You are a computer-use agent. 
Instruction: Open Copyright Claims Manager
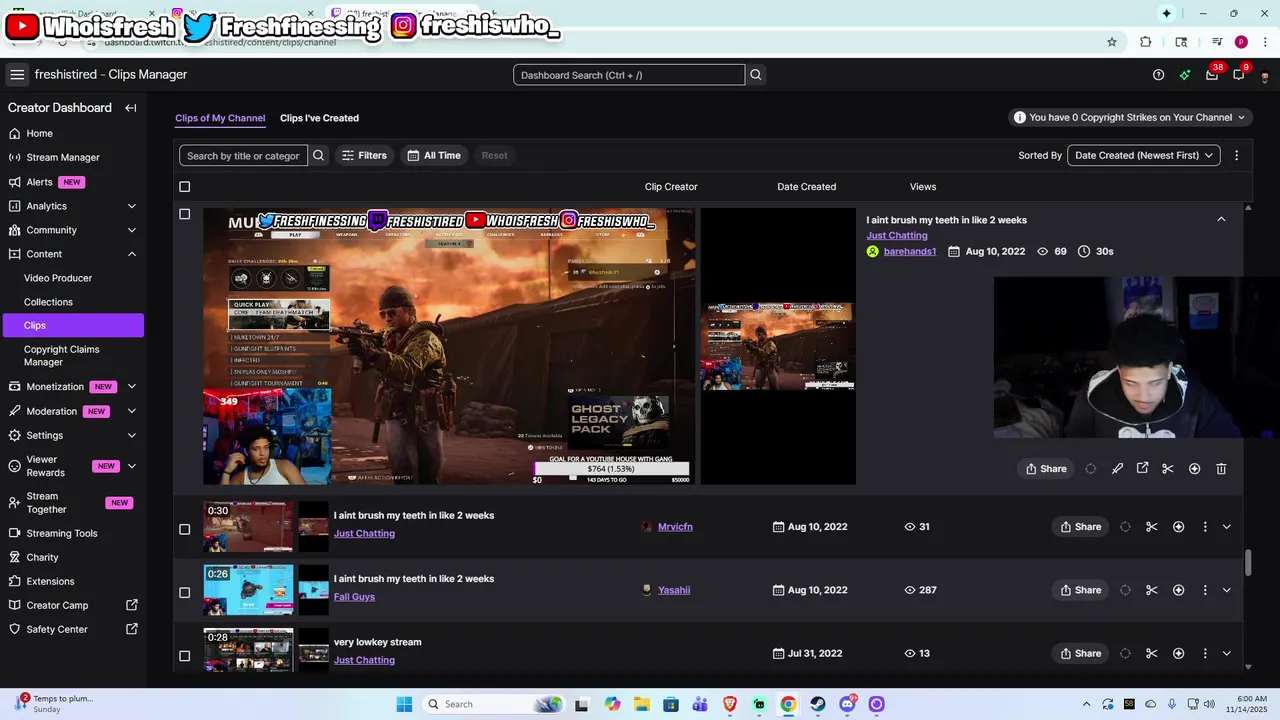61,356
